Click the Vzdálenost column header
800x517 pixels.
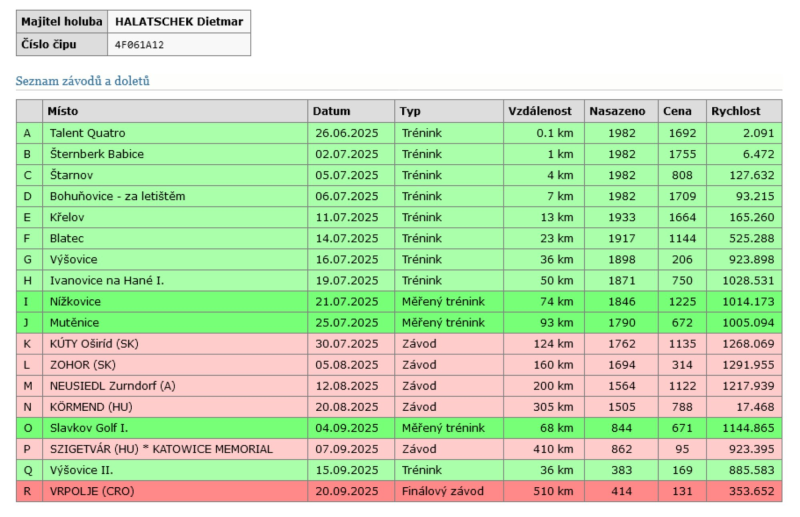tap(540, 111)
